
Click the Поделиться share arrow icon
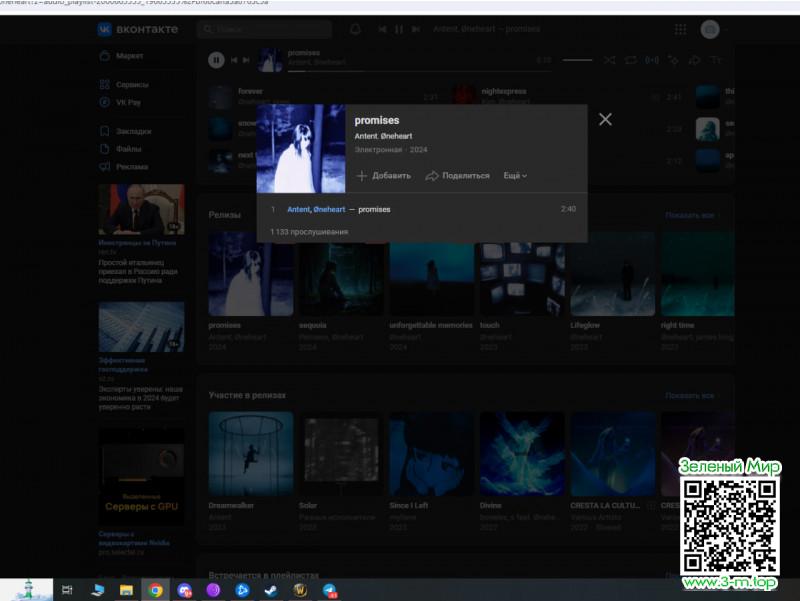click(432, 176)
